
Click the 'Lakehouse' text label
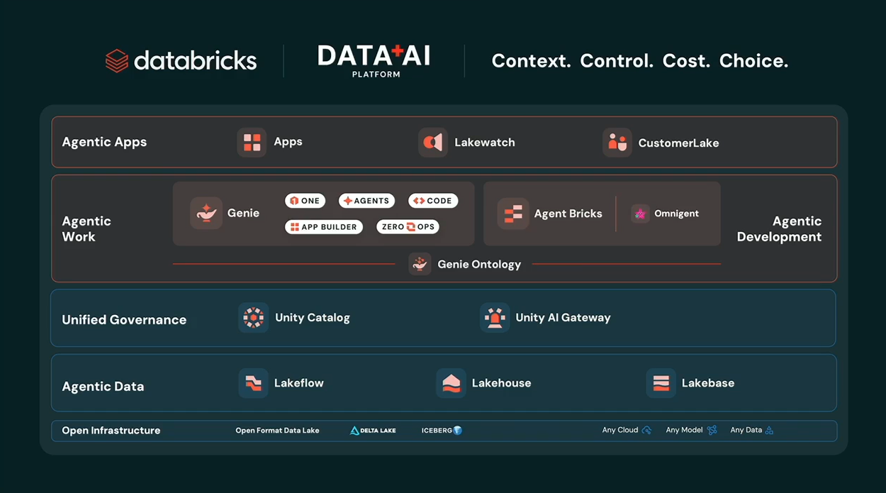click(502, 383)
